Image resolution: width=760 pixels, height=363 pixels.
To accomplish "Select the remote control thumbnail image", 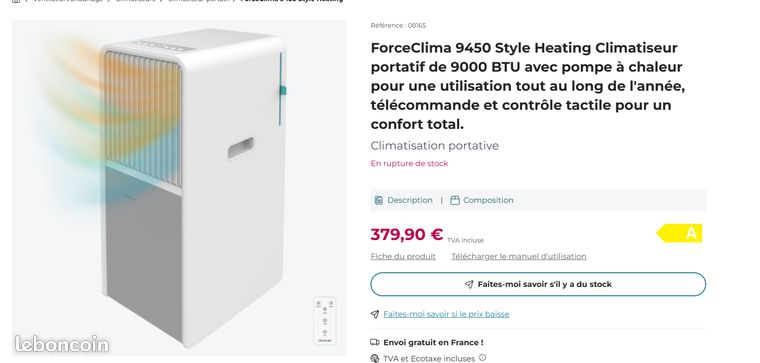I will 325,321.
